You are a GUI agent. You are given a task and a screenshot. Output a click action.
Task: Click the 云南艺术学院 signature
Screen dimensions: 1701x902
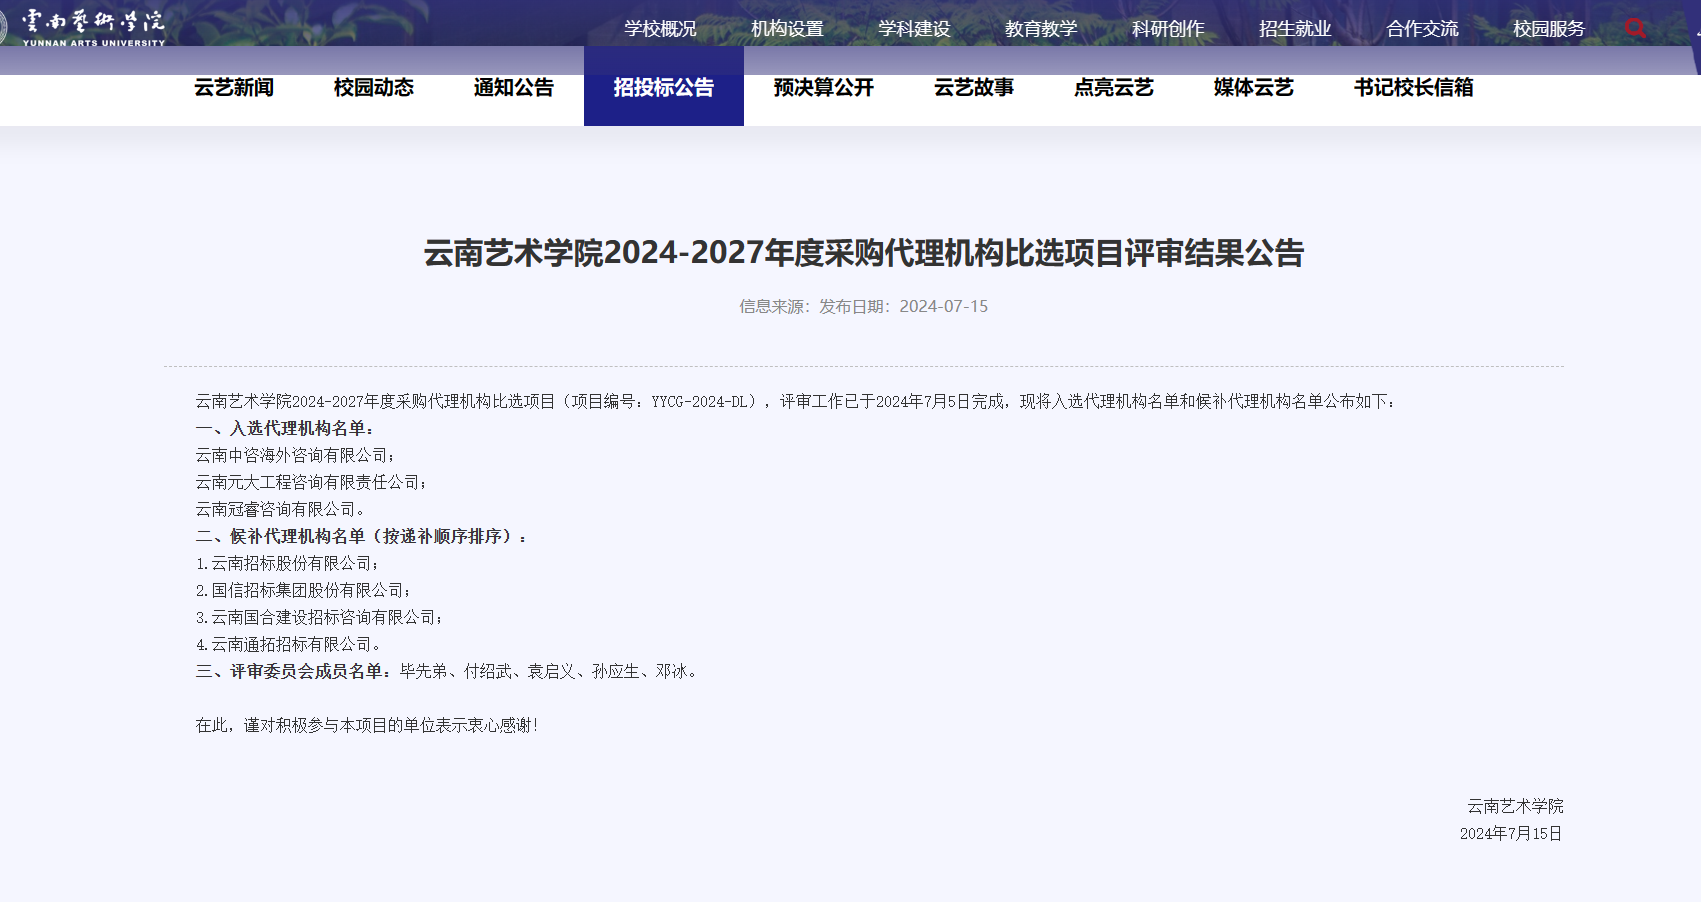click(1515, 806)
